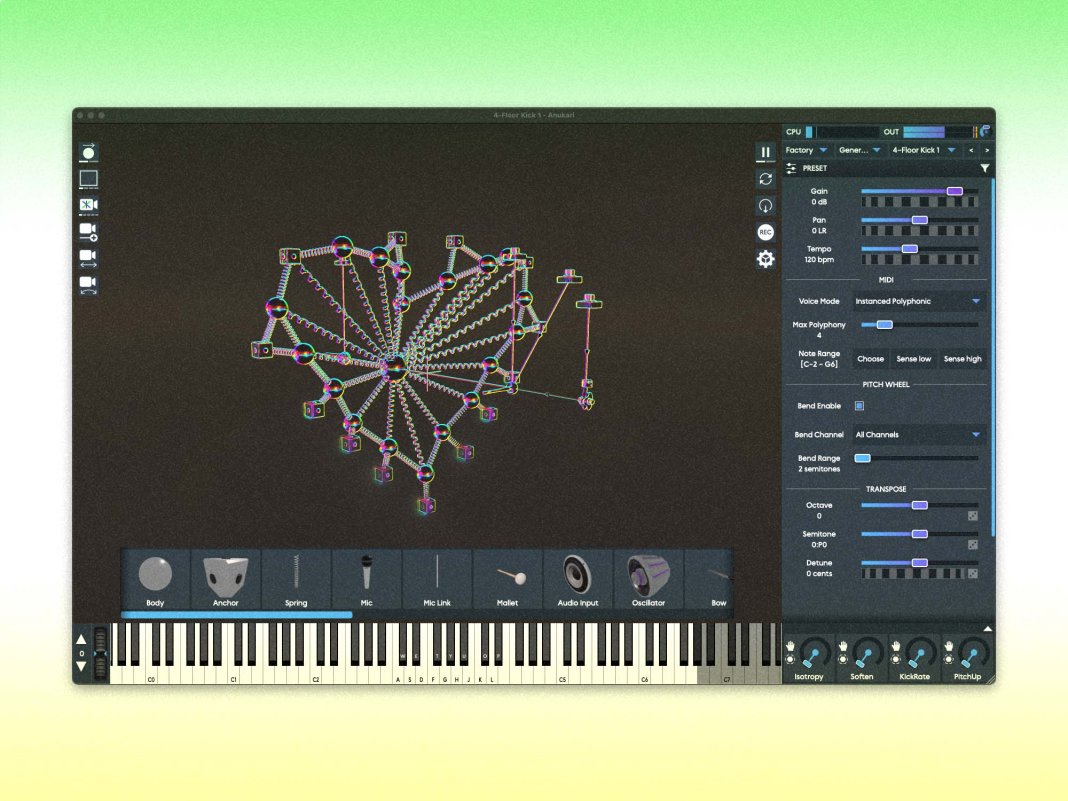Click the hand icon beside Isotropy knob
Viewport: 1068px width, 801px height.
790,646
